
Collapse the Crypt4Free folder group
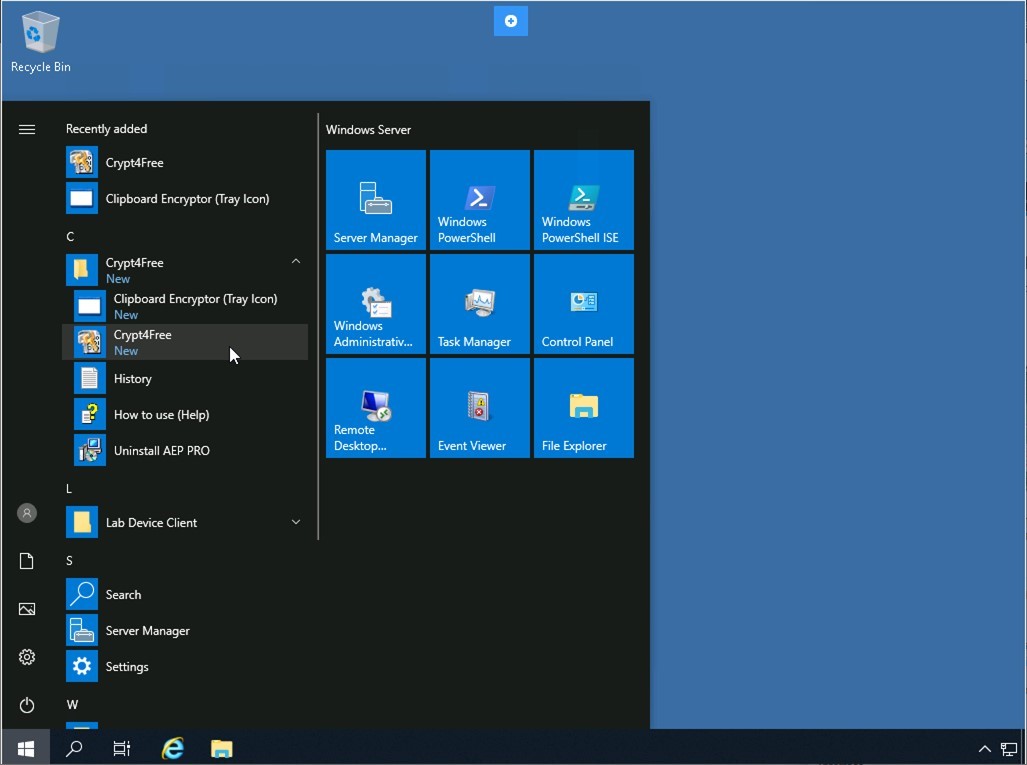click(295, 262)
